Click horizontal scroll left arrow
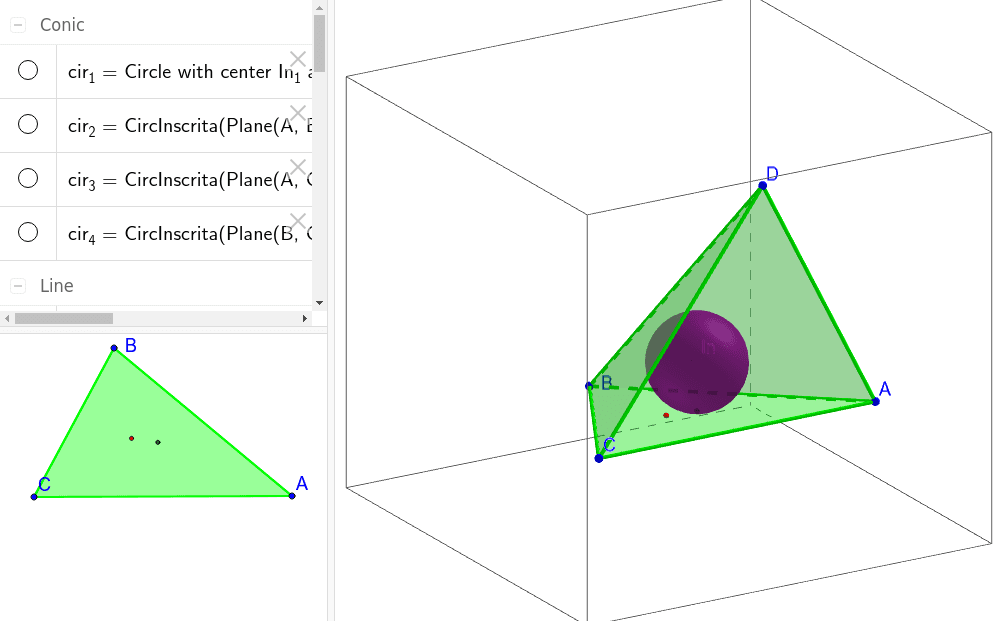1005x623 pixels. (x=7, y=319)
